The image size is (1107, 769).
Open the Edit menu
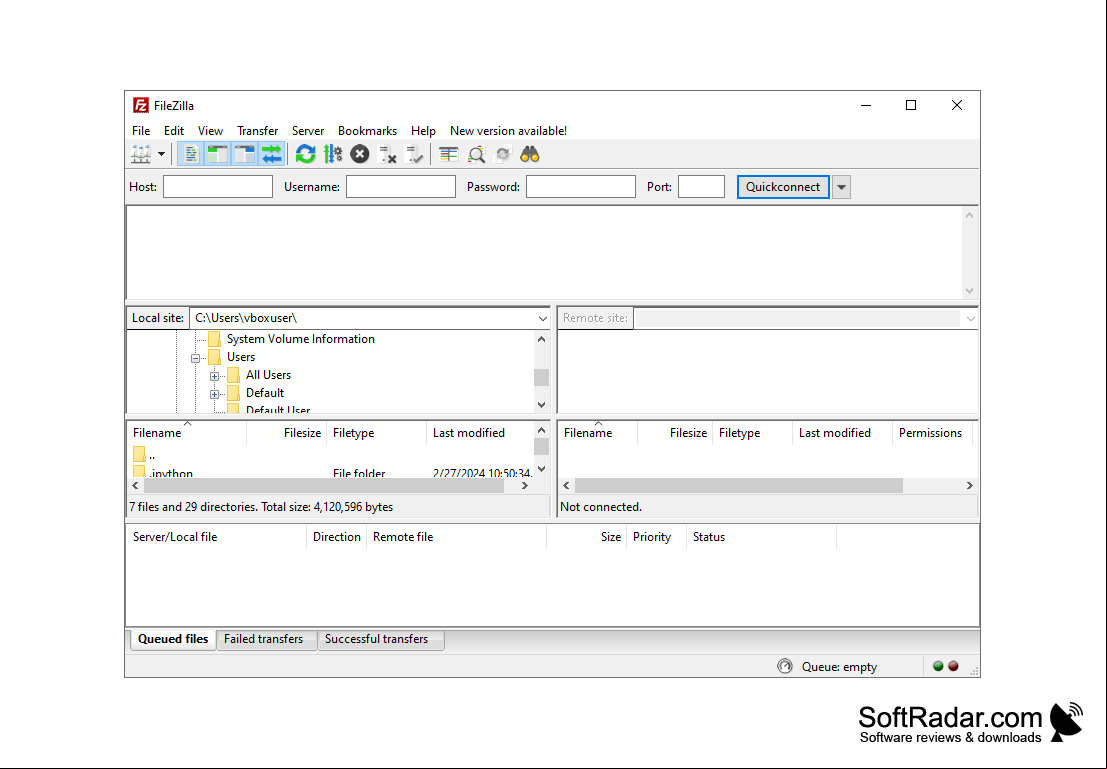174,131
